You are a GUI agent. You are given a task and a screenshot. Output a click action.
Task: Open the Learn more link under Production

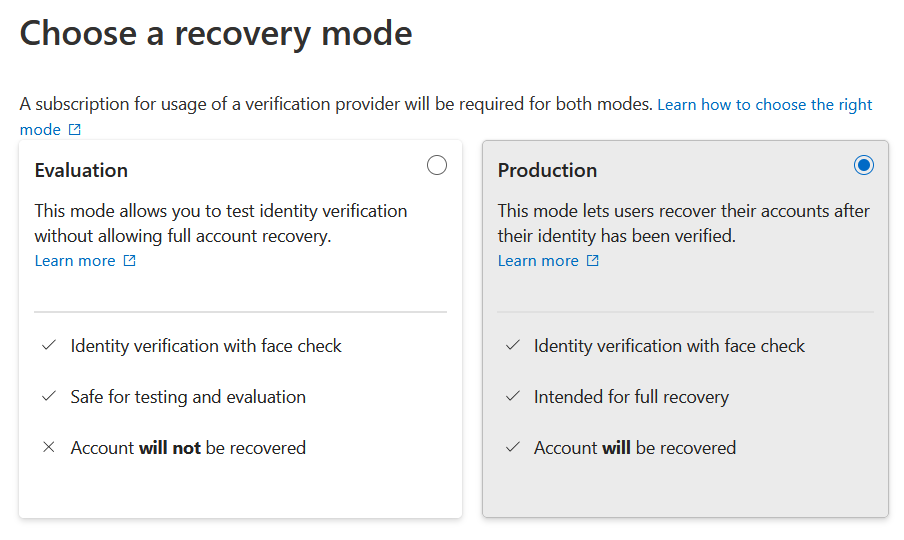[538, 261]
